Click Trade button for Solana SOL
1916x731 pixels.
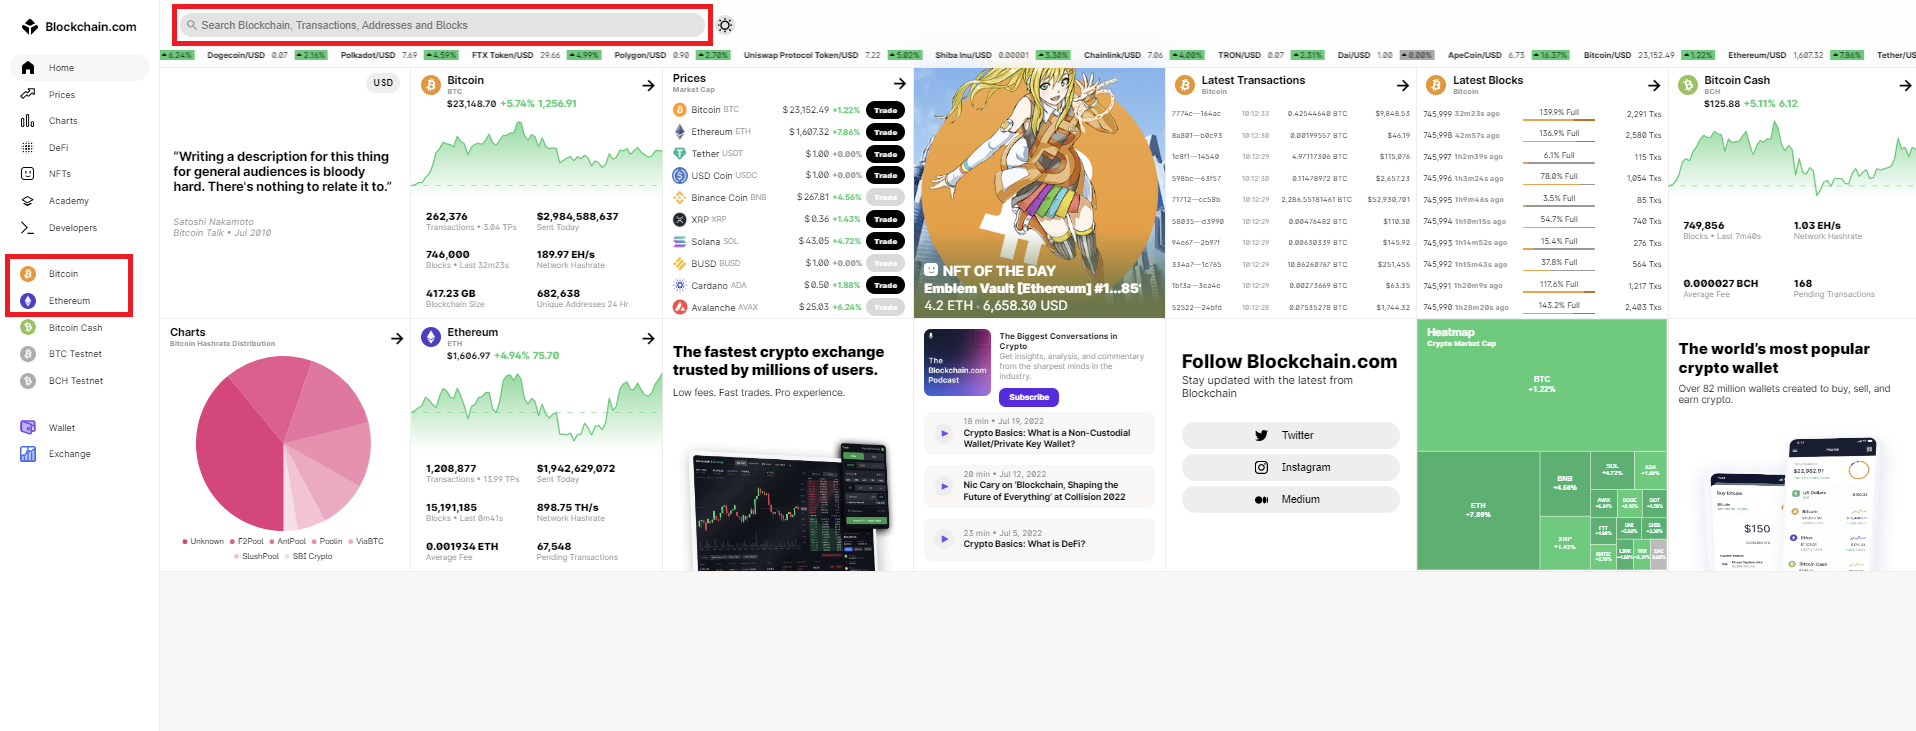(x=885, y=241)
